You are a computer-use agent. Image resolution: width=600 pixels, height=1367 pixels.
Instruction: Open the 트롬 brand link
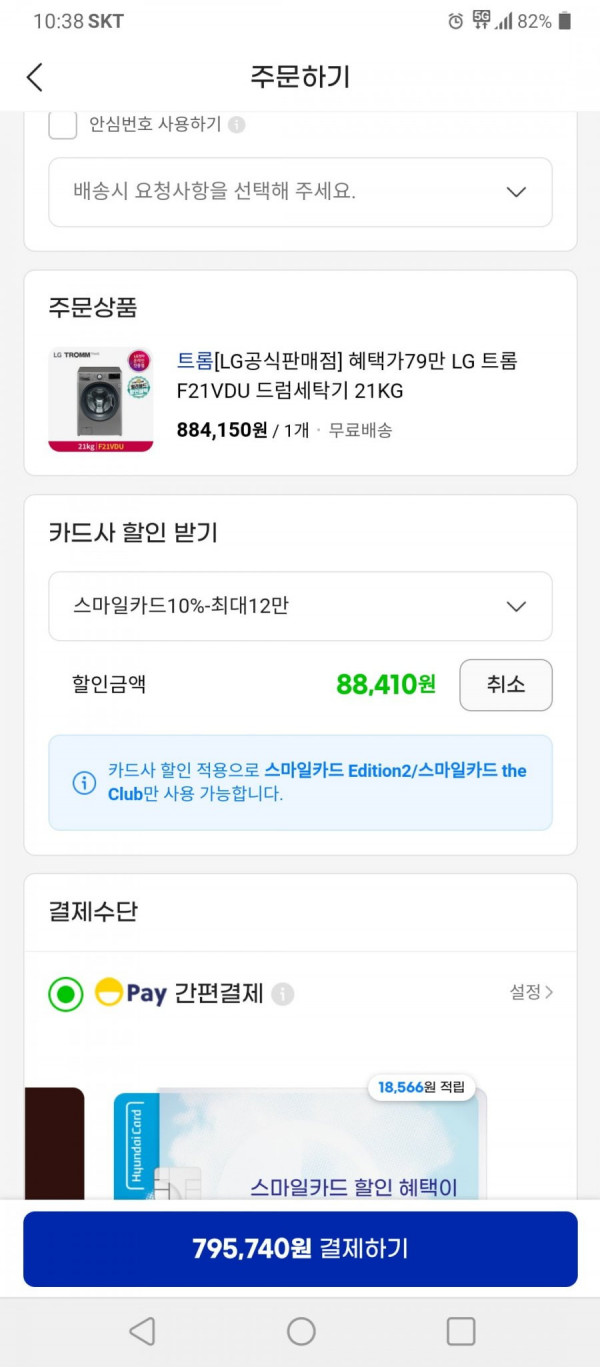pos(195,361)
